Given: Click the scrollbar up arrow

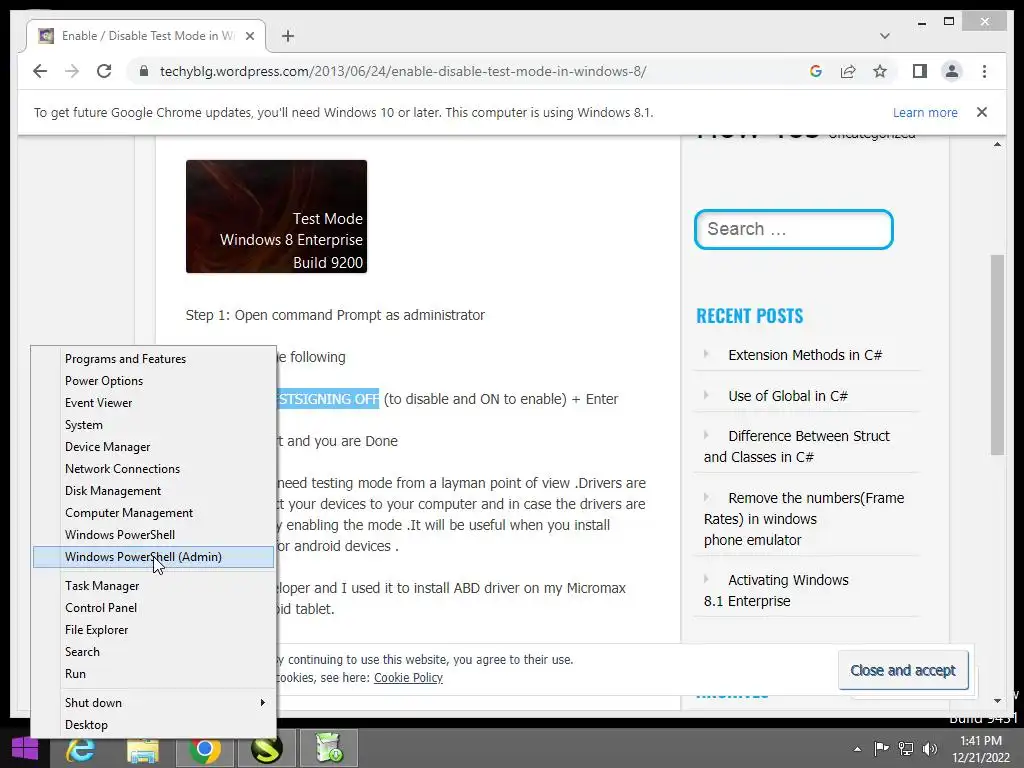Looking at the screenshot, I should tap(997, 144).
